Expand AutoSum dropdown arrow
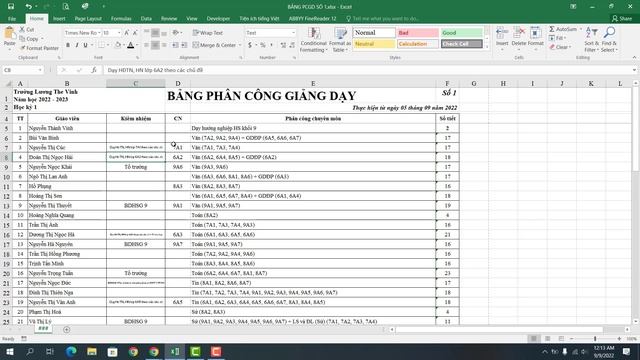This screenshot has height=360, width=640. tap(580, 29)
